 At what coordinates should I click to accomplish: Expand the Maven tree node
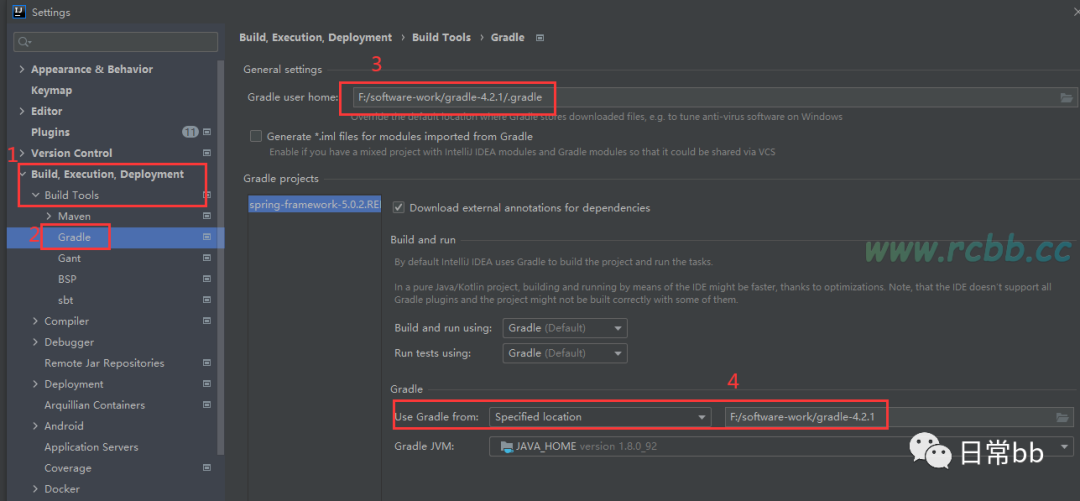point(49,216)
